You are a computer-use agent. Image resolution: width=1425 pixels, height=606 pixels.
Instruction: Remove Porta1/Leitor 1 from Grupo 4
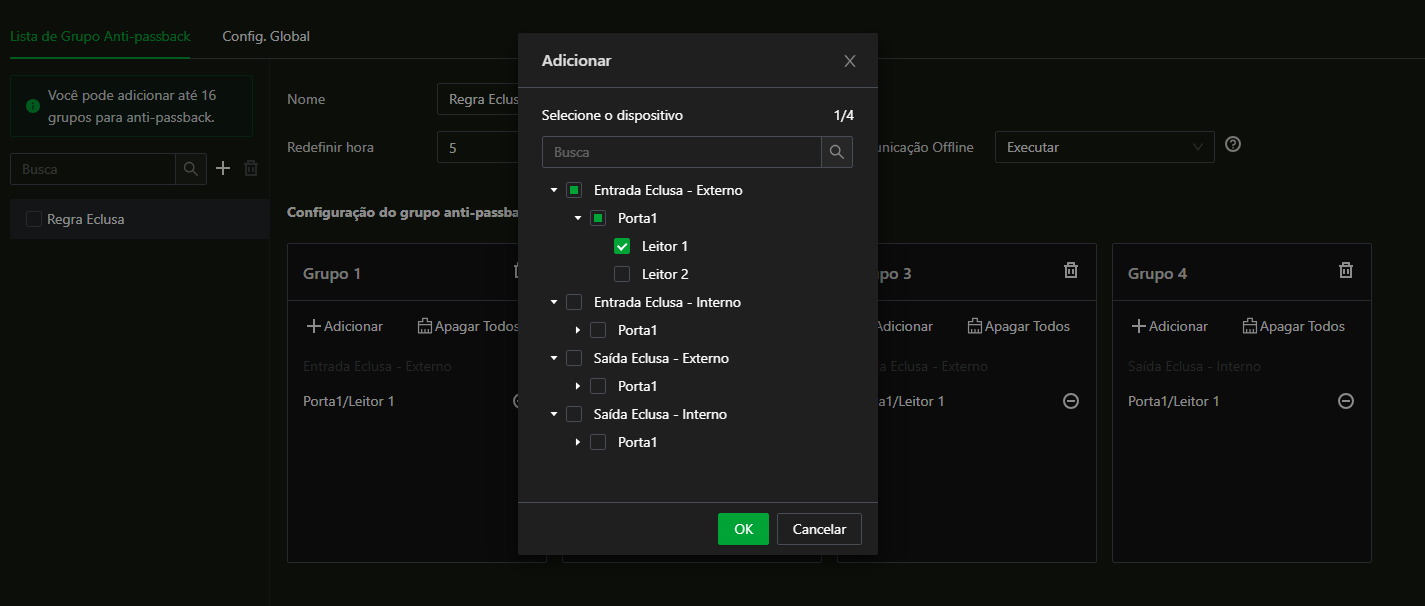click(1346, 401)
